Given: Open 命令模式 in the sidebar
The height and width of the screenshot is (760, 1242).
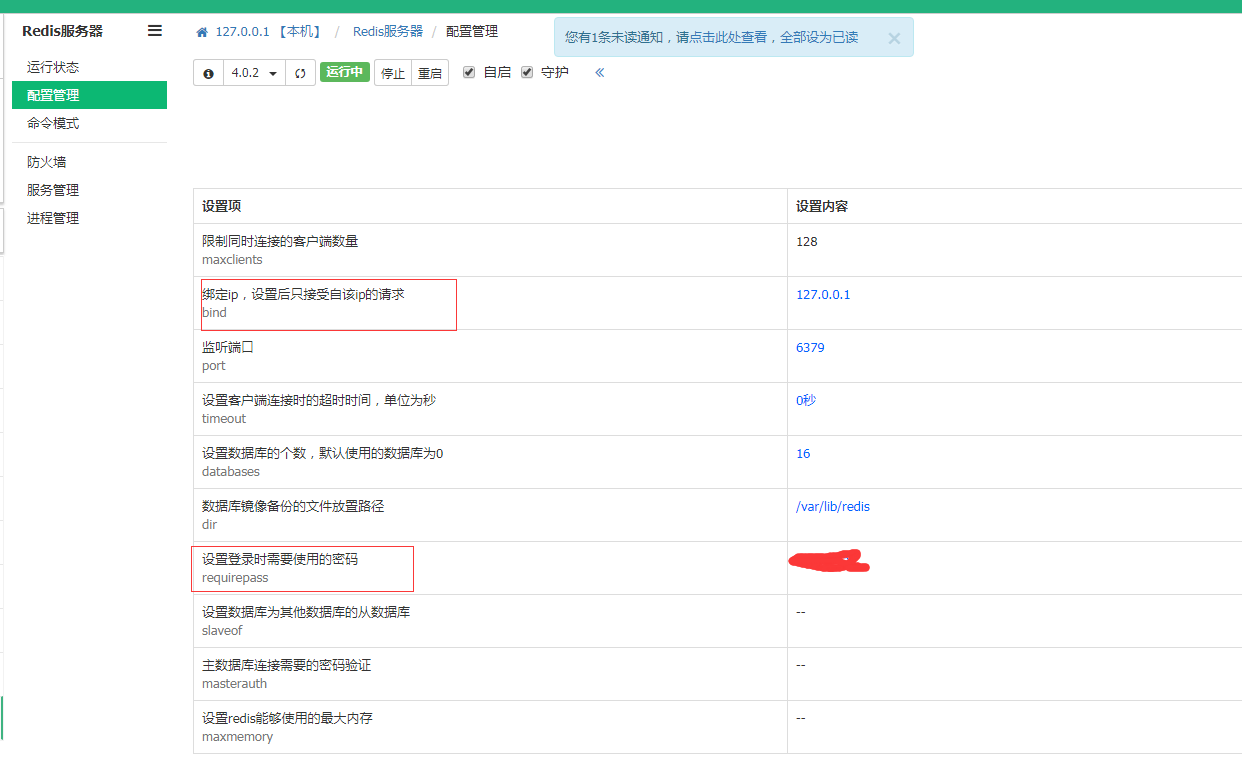Looking at the screenshot, I should pos(89,123).
